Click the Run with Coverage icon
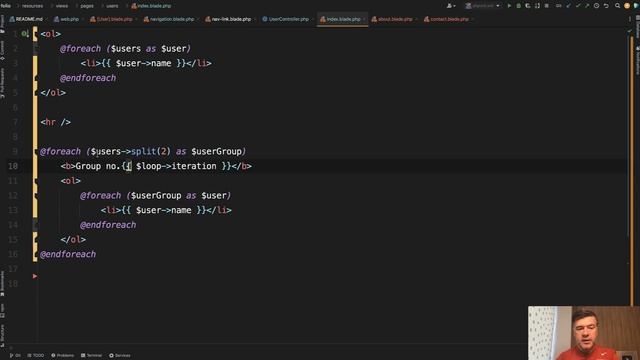The width and height of the screenshot is (640, 360). [528, 6]
